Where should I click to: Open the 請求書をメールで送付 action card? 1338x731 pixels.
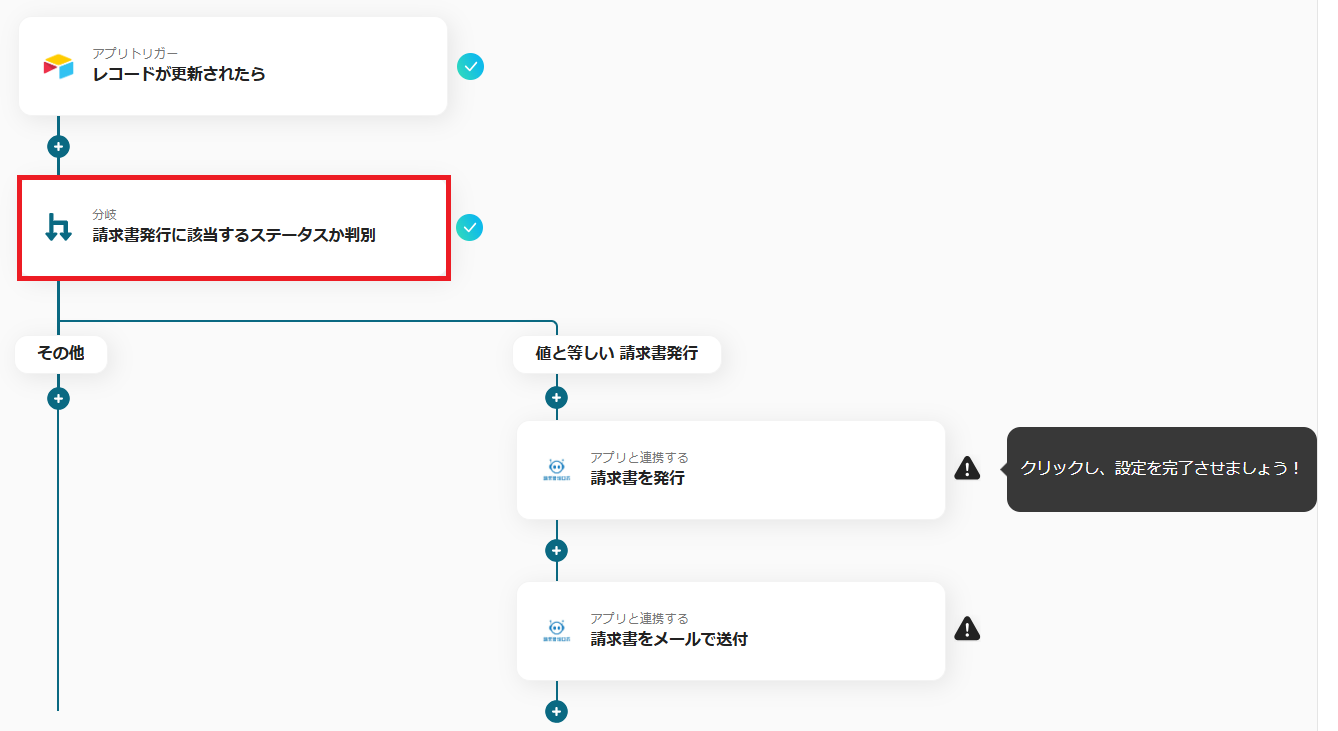[x=731, y=631]
